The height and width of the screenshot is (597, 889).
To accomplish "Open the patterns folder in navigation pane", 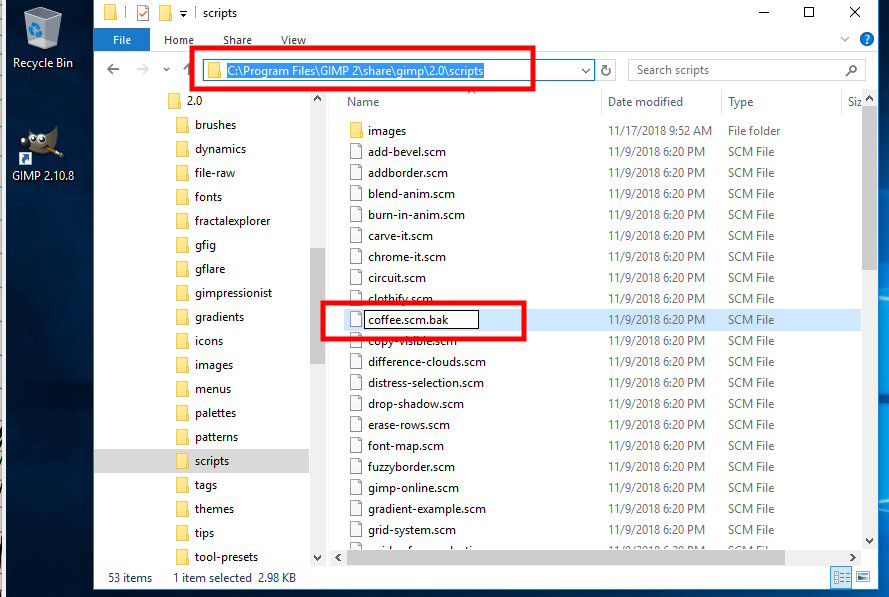I will tap(207, 437).
